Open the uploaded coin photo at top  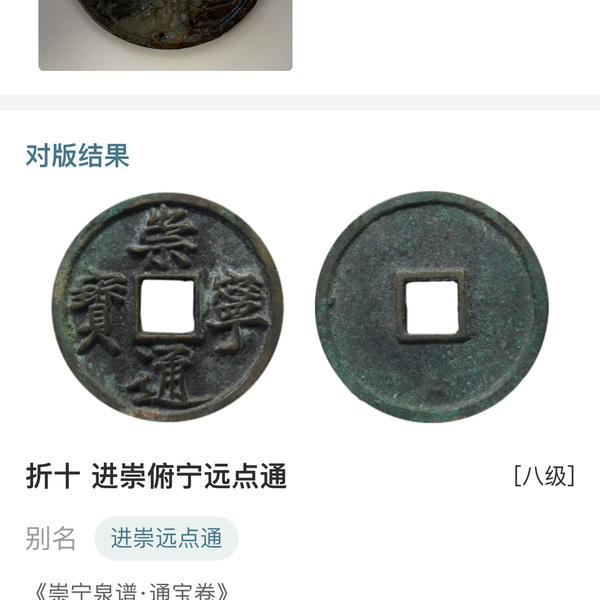[x=165, y=35]
